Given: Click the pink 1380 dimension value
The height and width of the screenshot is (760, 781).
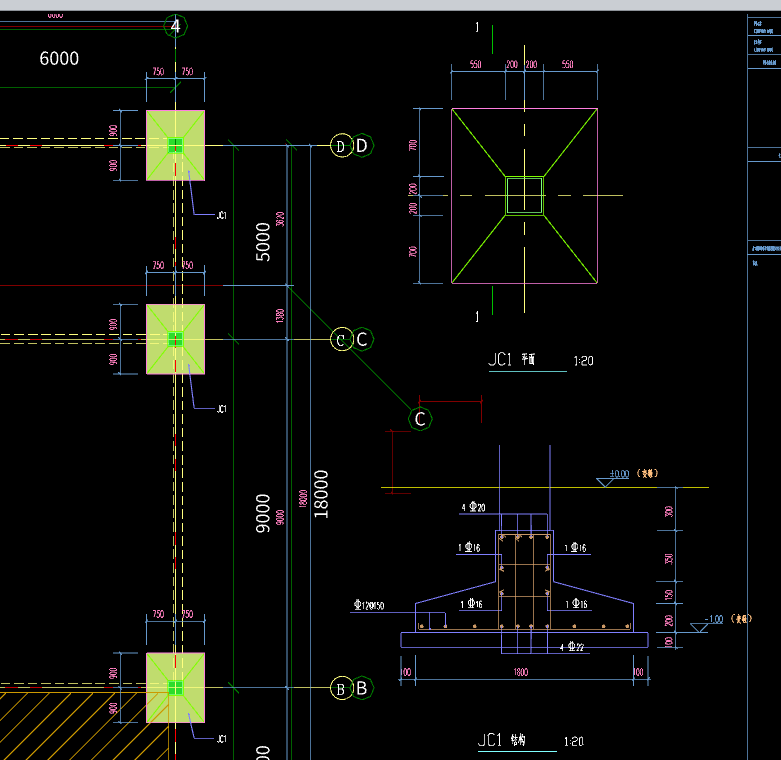Looking at the screenshot, I should 280,315.
